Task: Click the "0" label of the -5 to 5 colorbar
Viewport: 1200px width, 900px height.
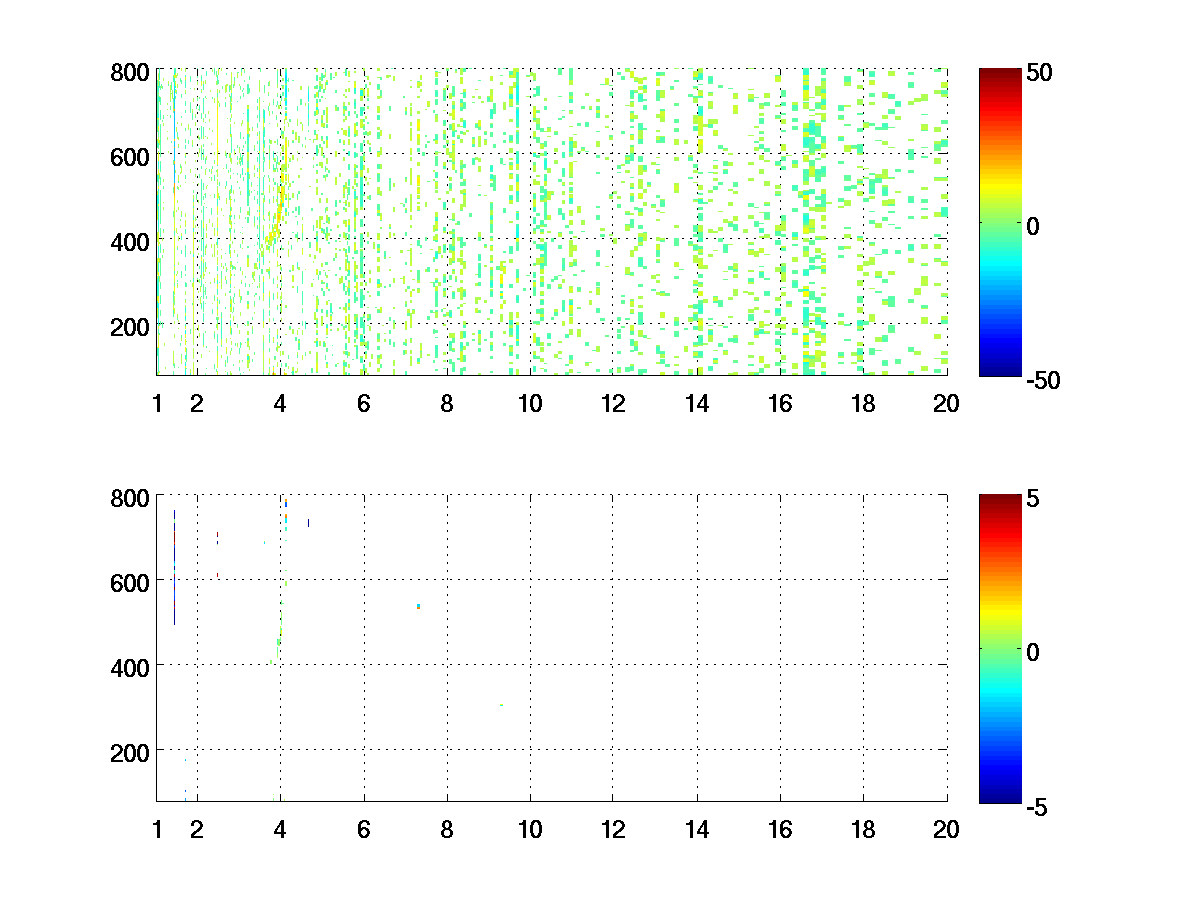Action: (x=1034, y=652)
